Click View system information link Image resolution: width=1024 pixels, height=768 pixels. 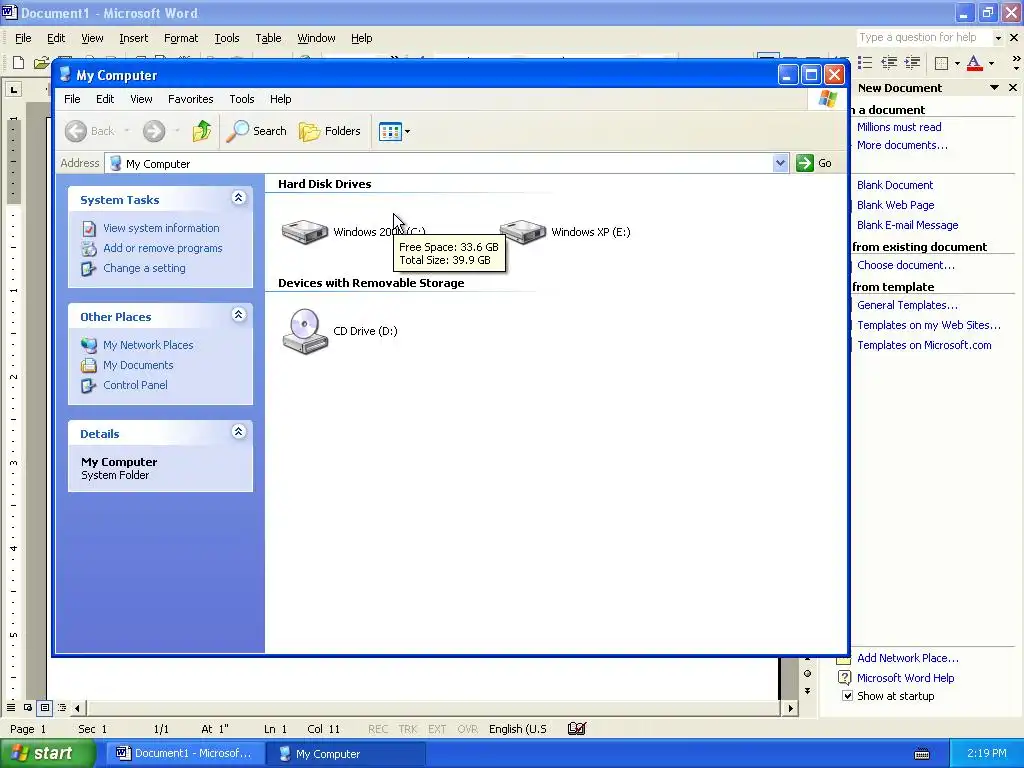point(161,228)
